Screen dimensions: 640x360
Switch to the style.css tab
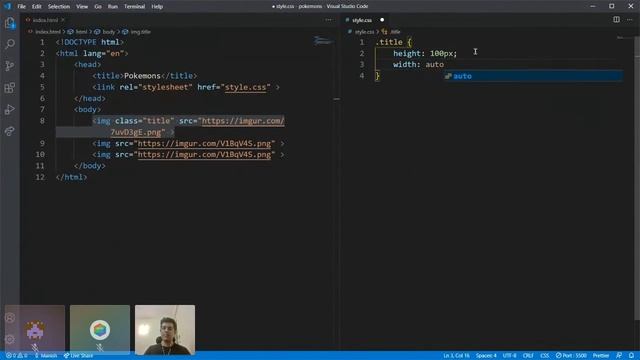362,20
